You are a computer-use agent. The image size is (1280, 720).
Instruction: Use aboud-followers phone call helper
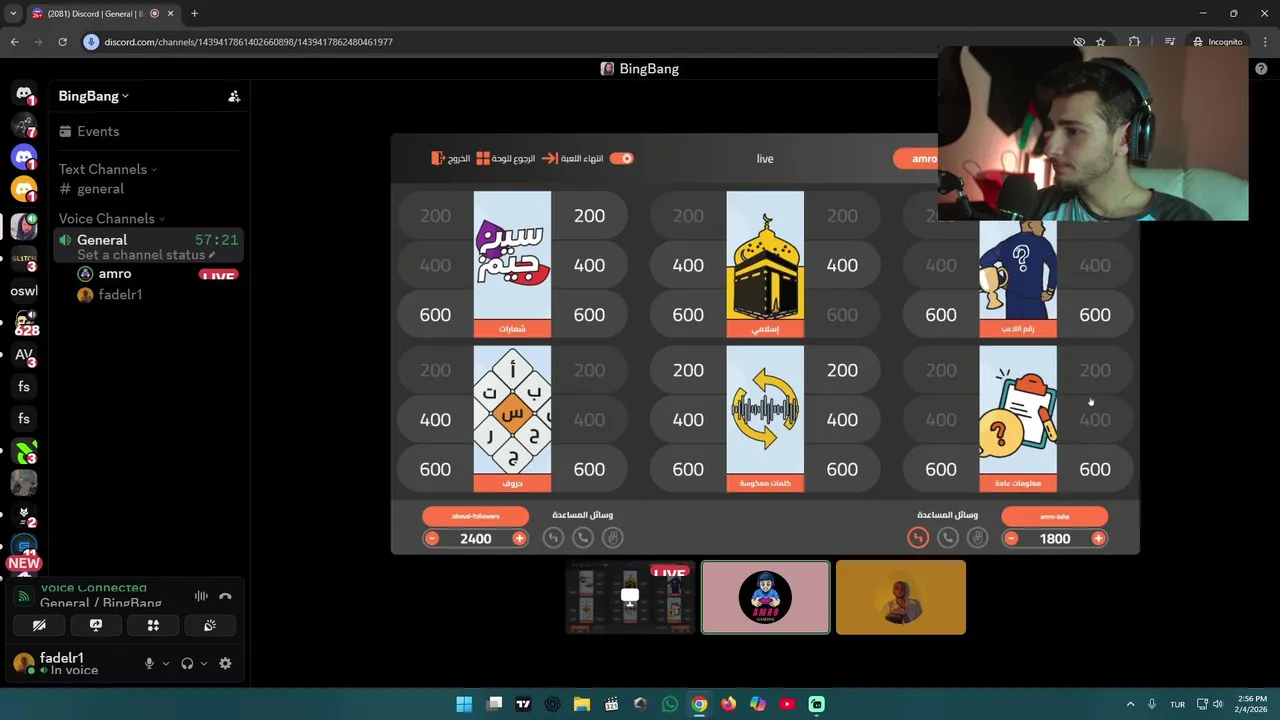click(583, 538)
